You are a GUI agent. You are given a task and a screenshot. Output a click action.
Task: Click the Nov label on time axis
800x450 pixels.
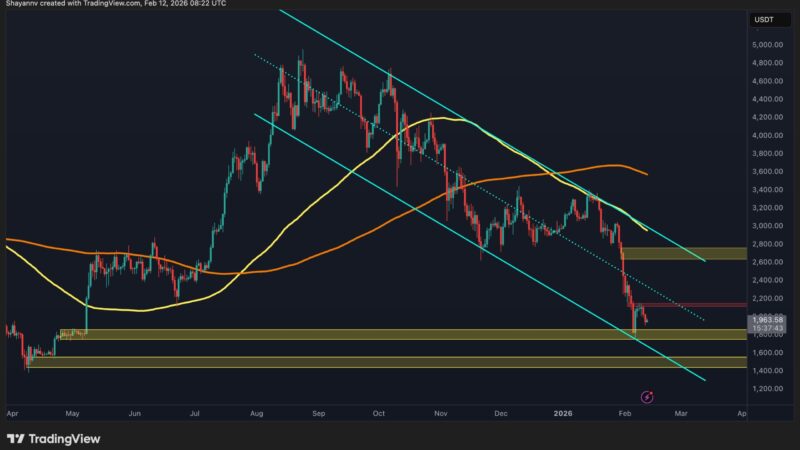441,413
